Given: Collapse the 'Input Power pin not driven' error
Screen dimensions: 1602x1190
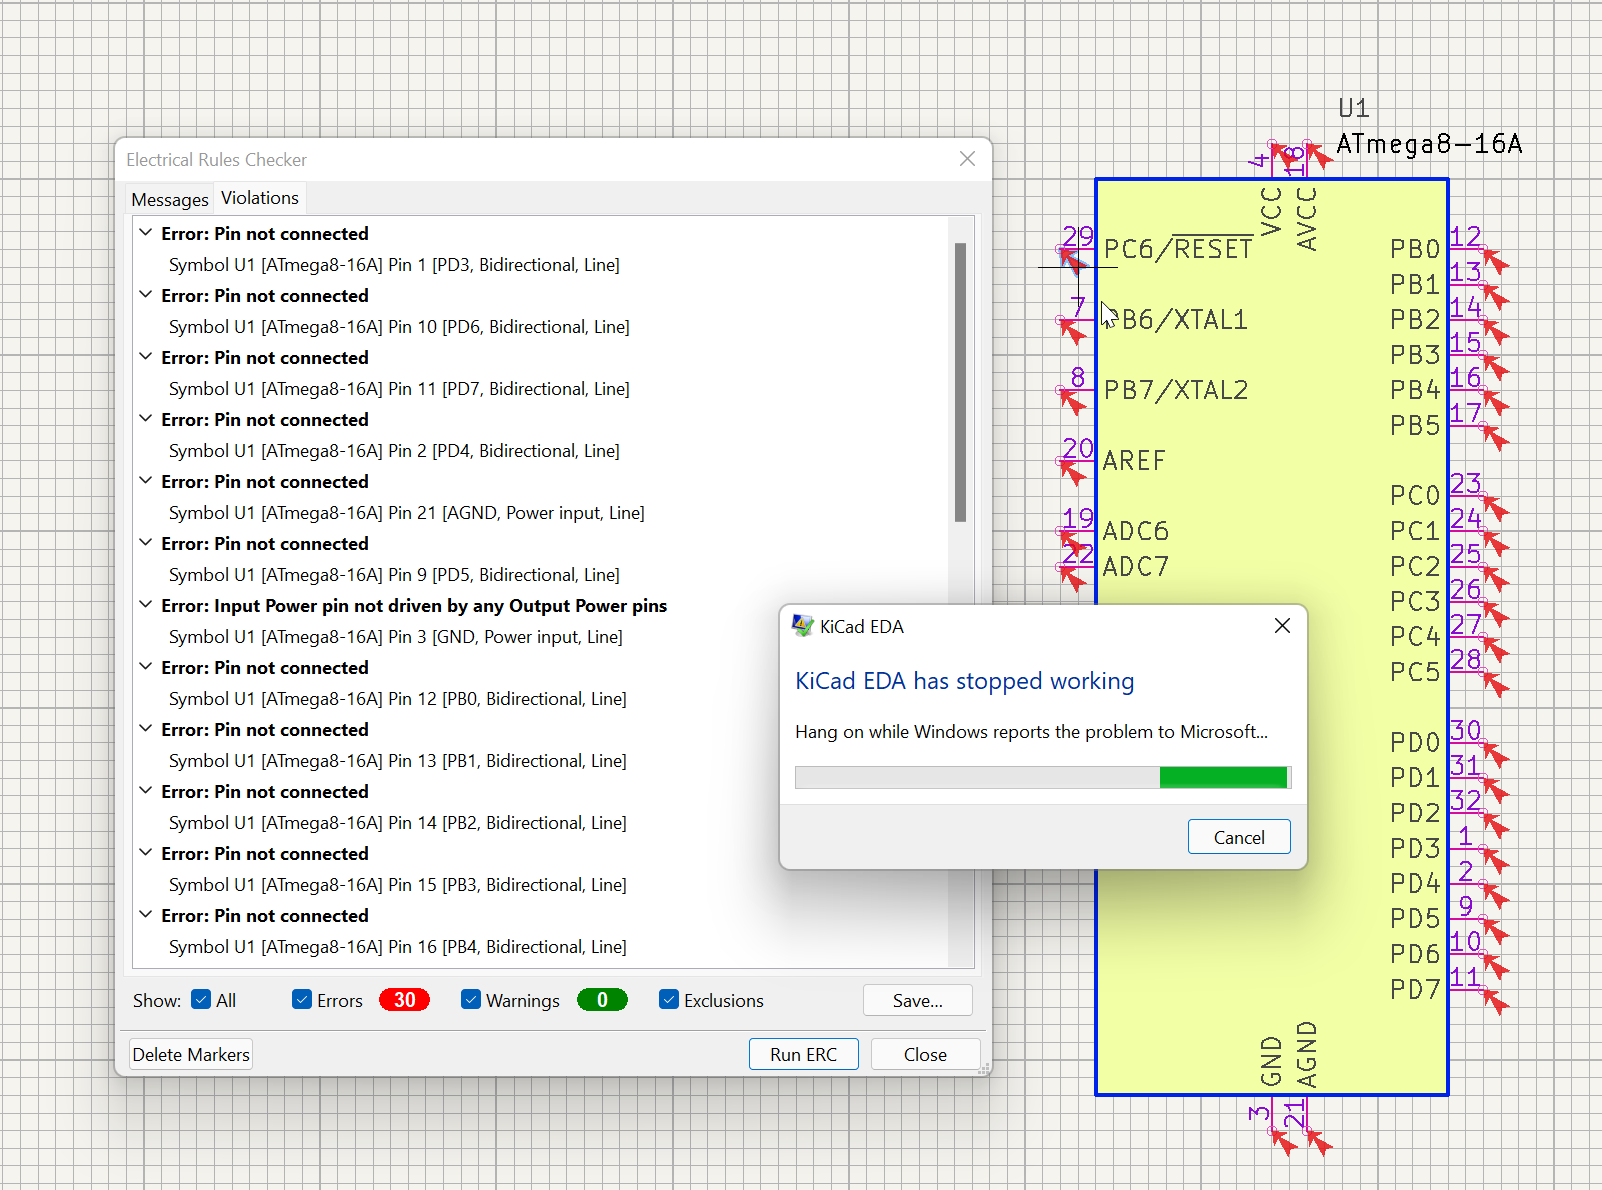Looking at the screenshot, I should [146, 605].
